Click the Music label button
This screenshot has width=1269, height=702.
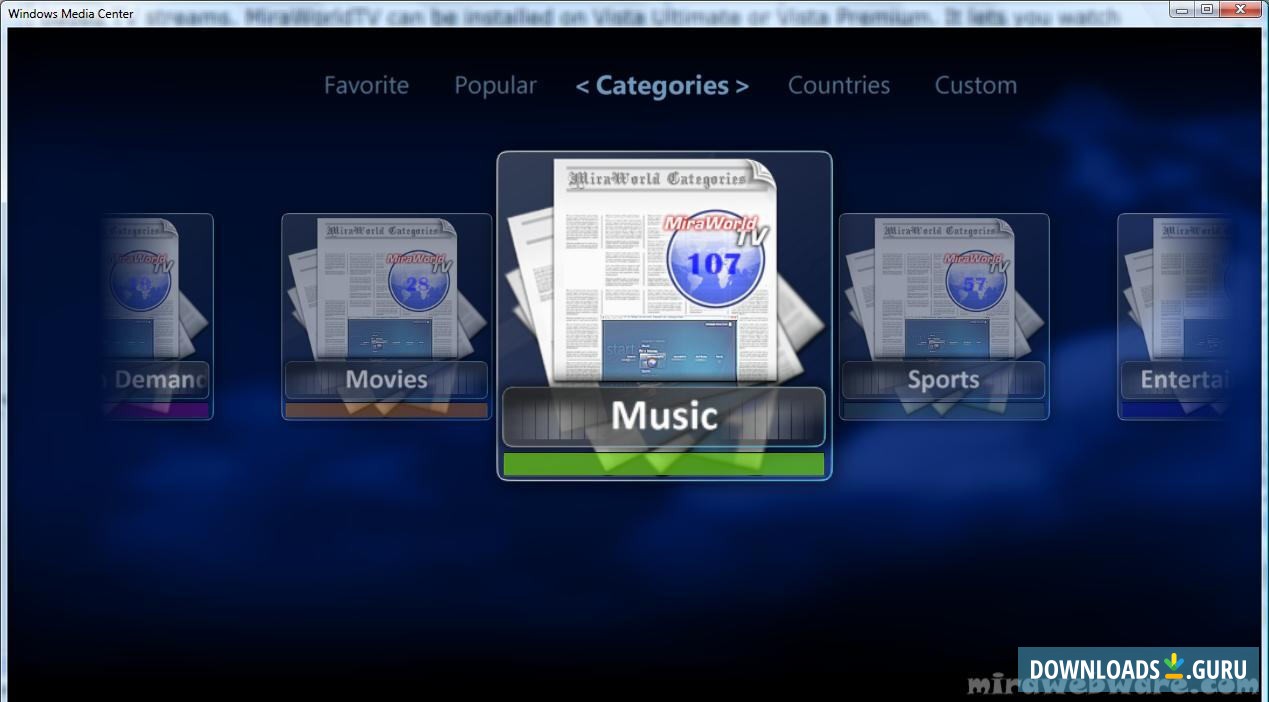click(664, 416)
